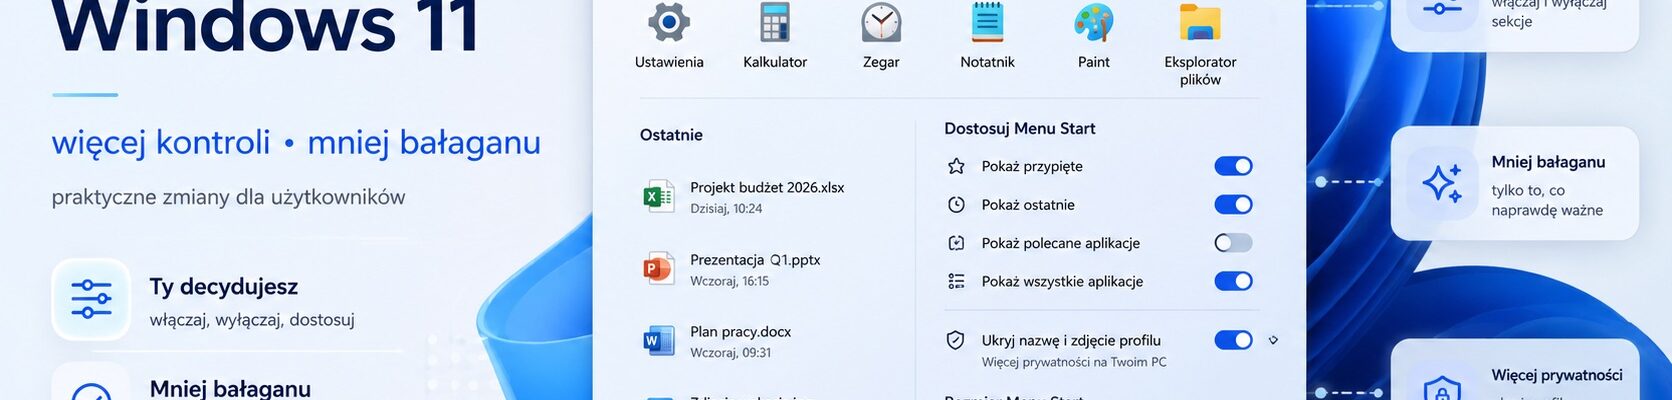Click the Word icon for Plan pracy
This screenshot has height=400, width=1672.
point(658,341)
